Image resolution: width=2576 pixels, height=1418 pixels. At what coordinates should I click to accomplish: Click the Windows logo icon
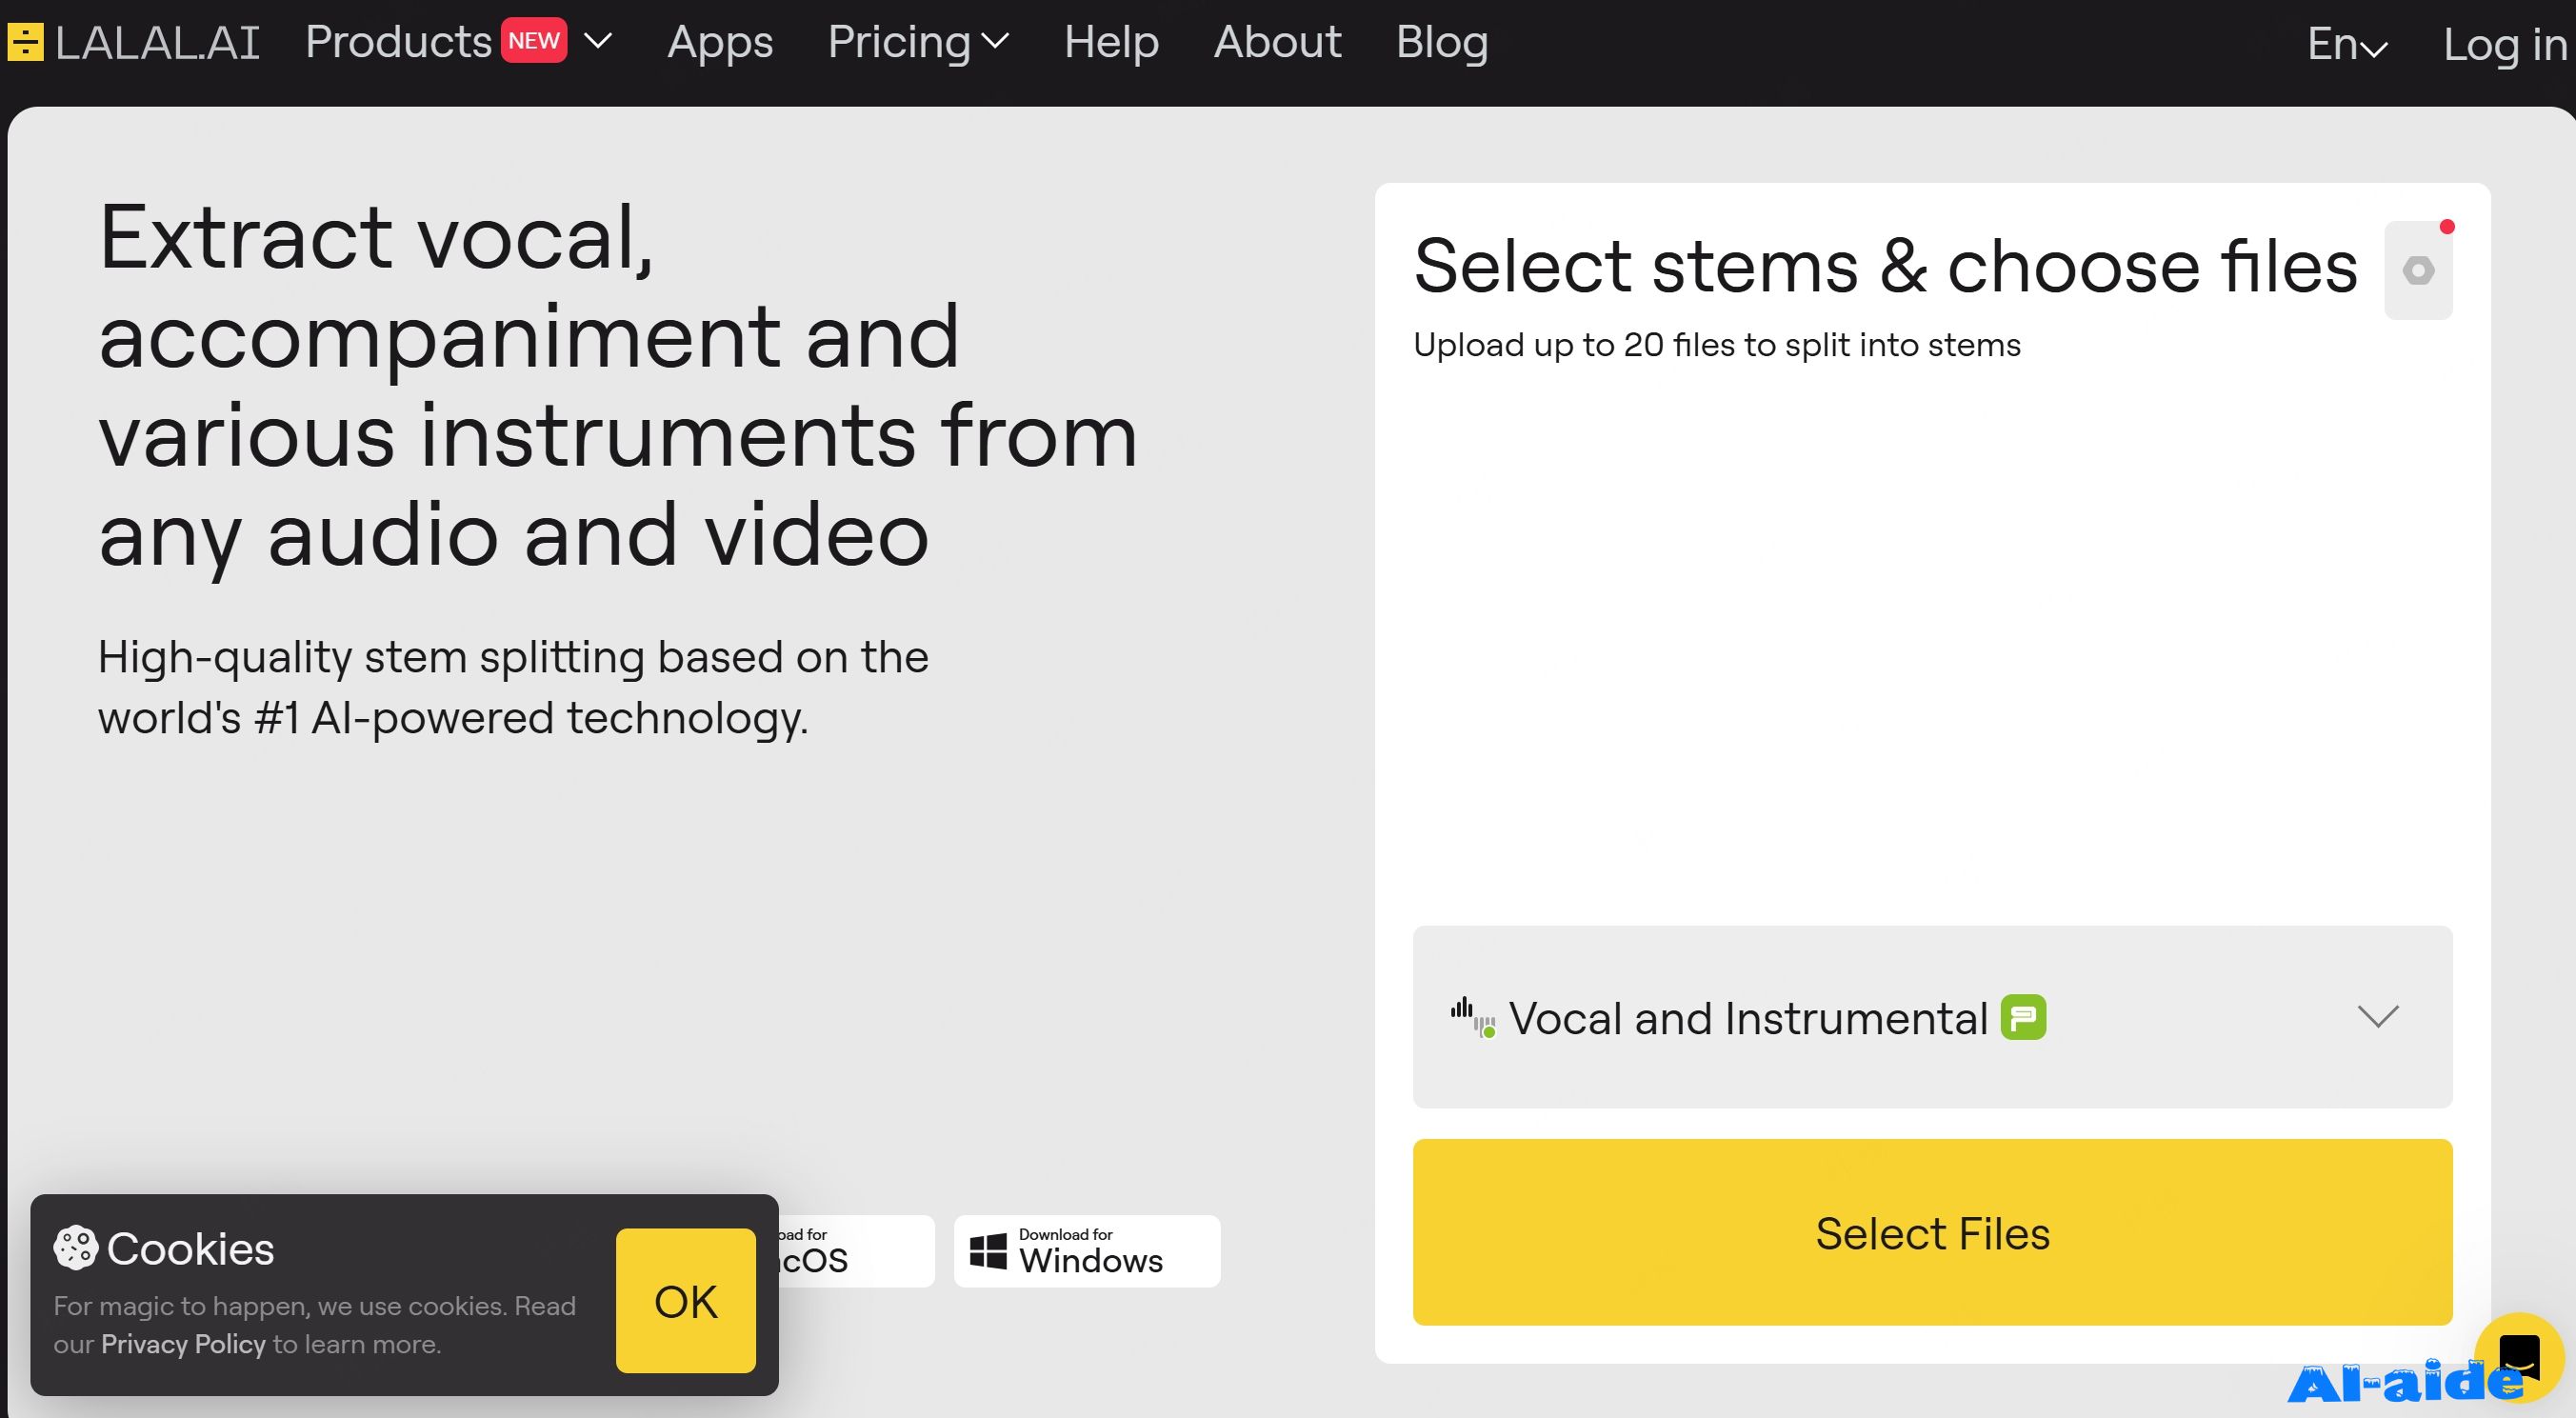pyautogui.click(x=989, y=1250)
